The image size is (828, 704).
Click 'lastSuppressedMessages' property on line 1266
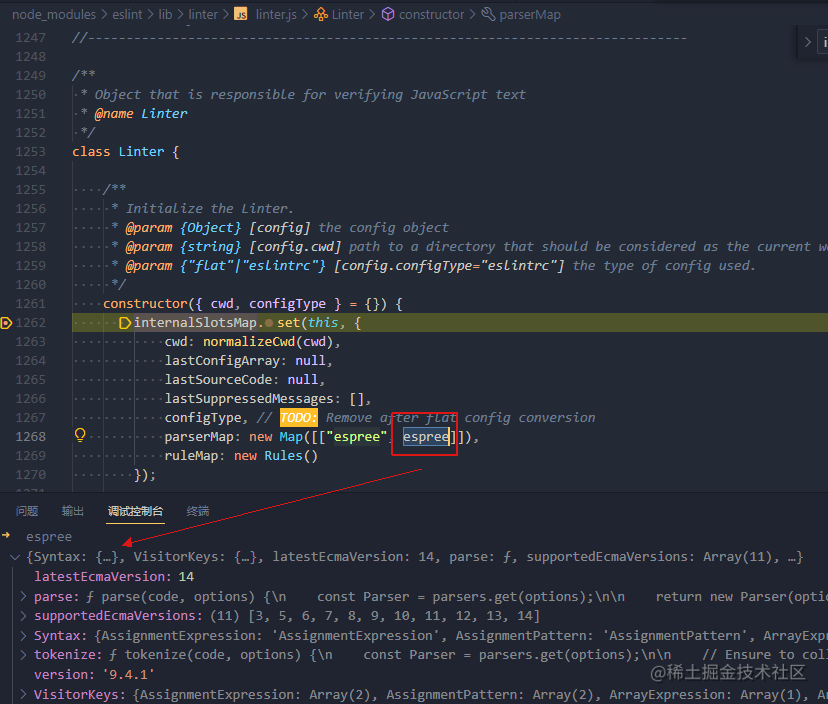[249, 399]
